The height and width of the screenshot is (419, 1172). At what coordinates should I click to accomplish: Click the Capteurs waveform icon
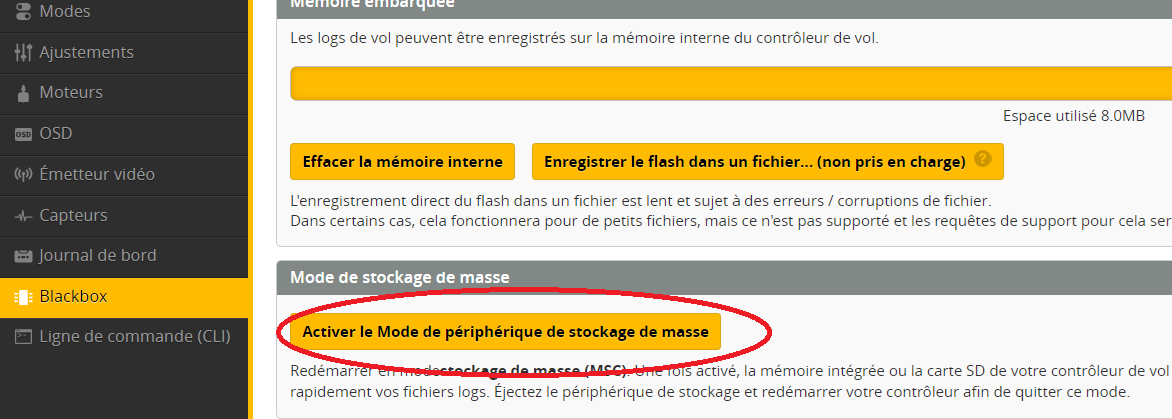[x=22, y=216]
